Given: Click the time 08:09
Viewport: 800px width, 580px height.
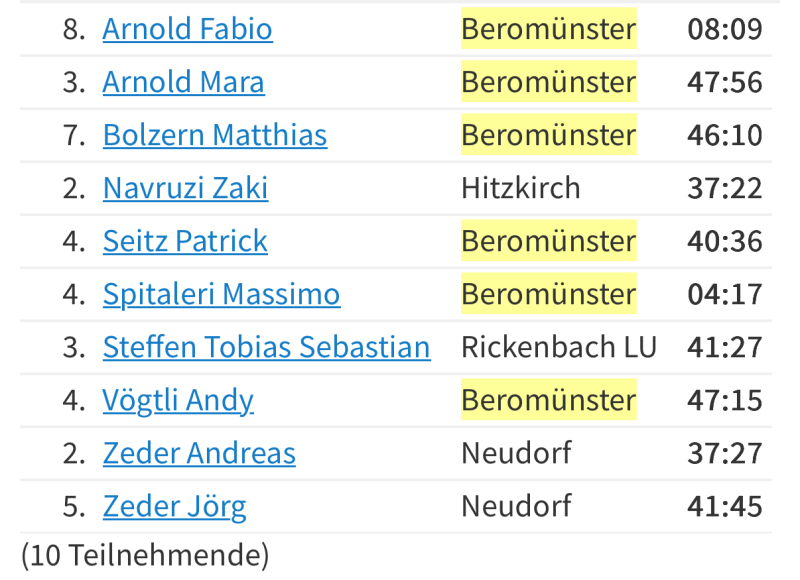Looking at the screenshot, I should click(x=724, y=29).
